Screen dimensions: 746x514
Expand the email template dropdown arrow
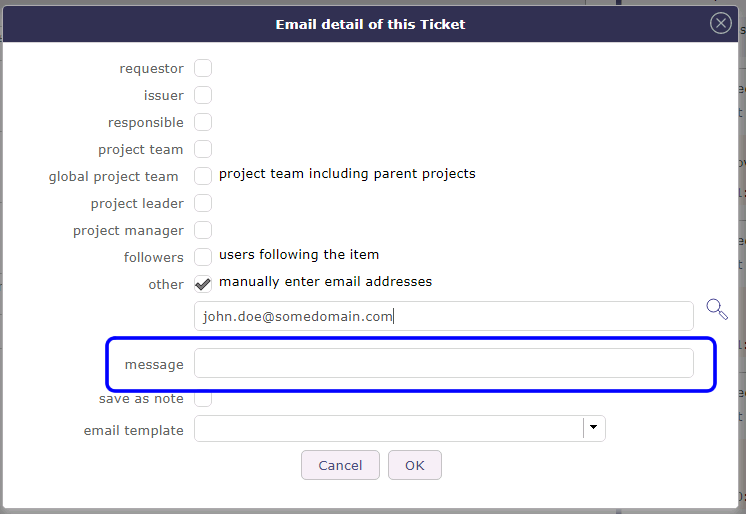point(594,429)
